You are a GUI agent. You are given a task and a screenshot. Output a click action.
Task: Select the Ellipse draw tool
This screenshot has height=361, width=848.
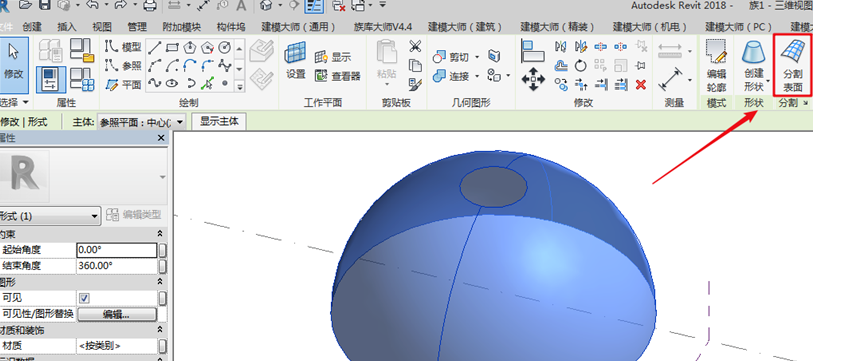173,83
